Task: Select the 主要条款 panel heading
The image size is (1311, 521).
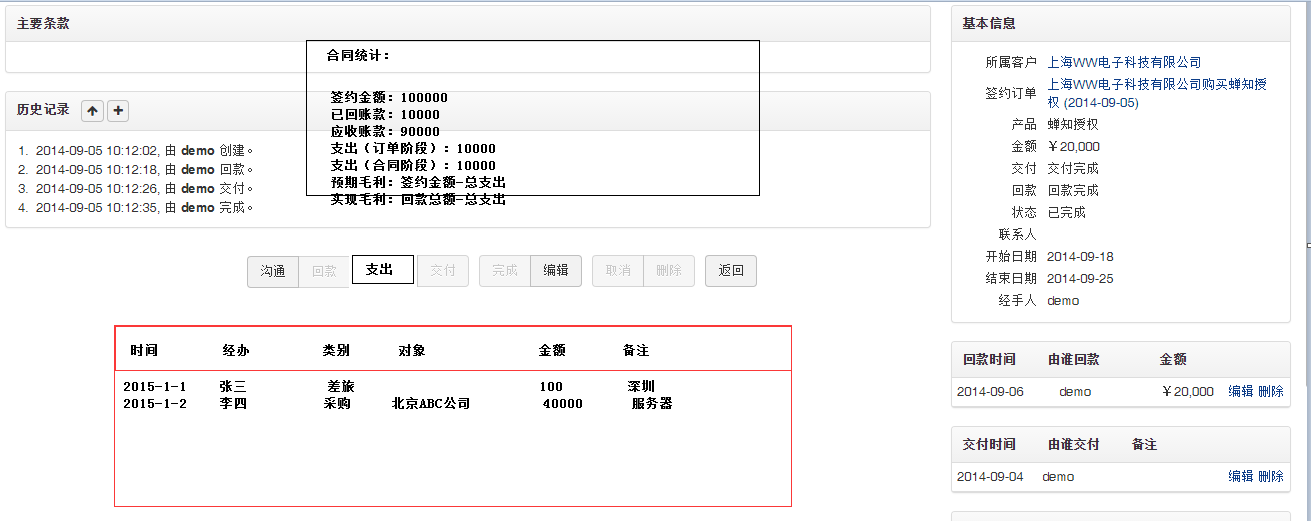Action: pos(44,23)
